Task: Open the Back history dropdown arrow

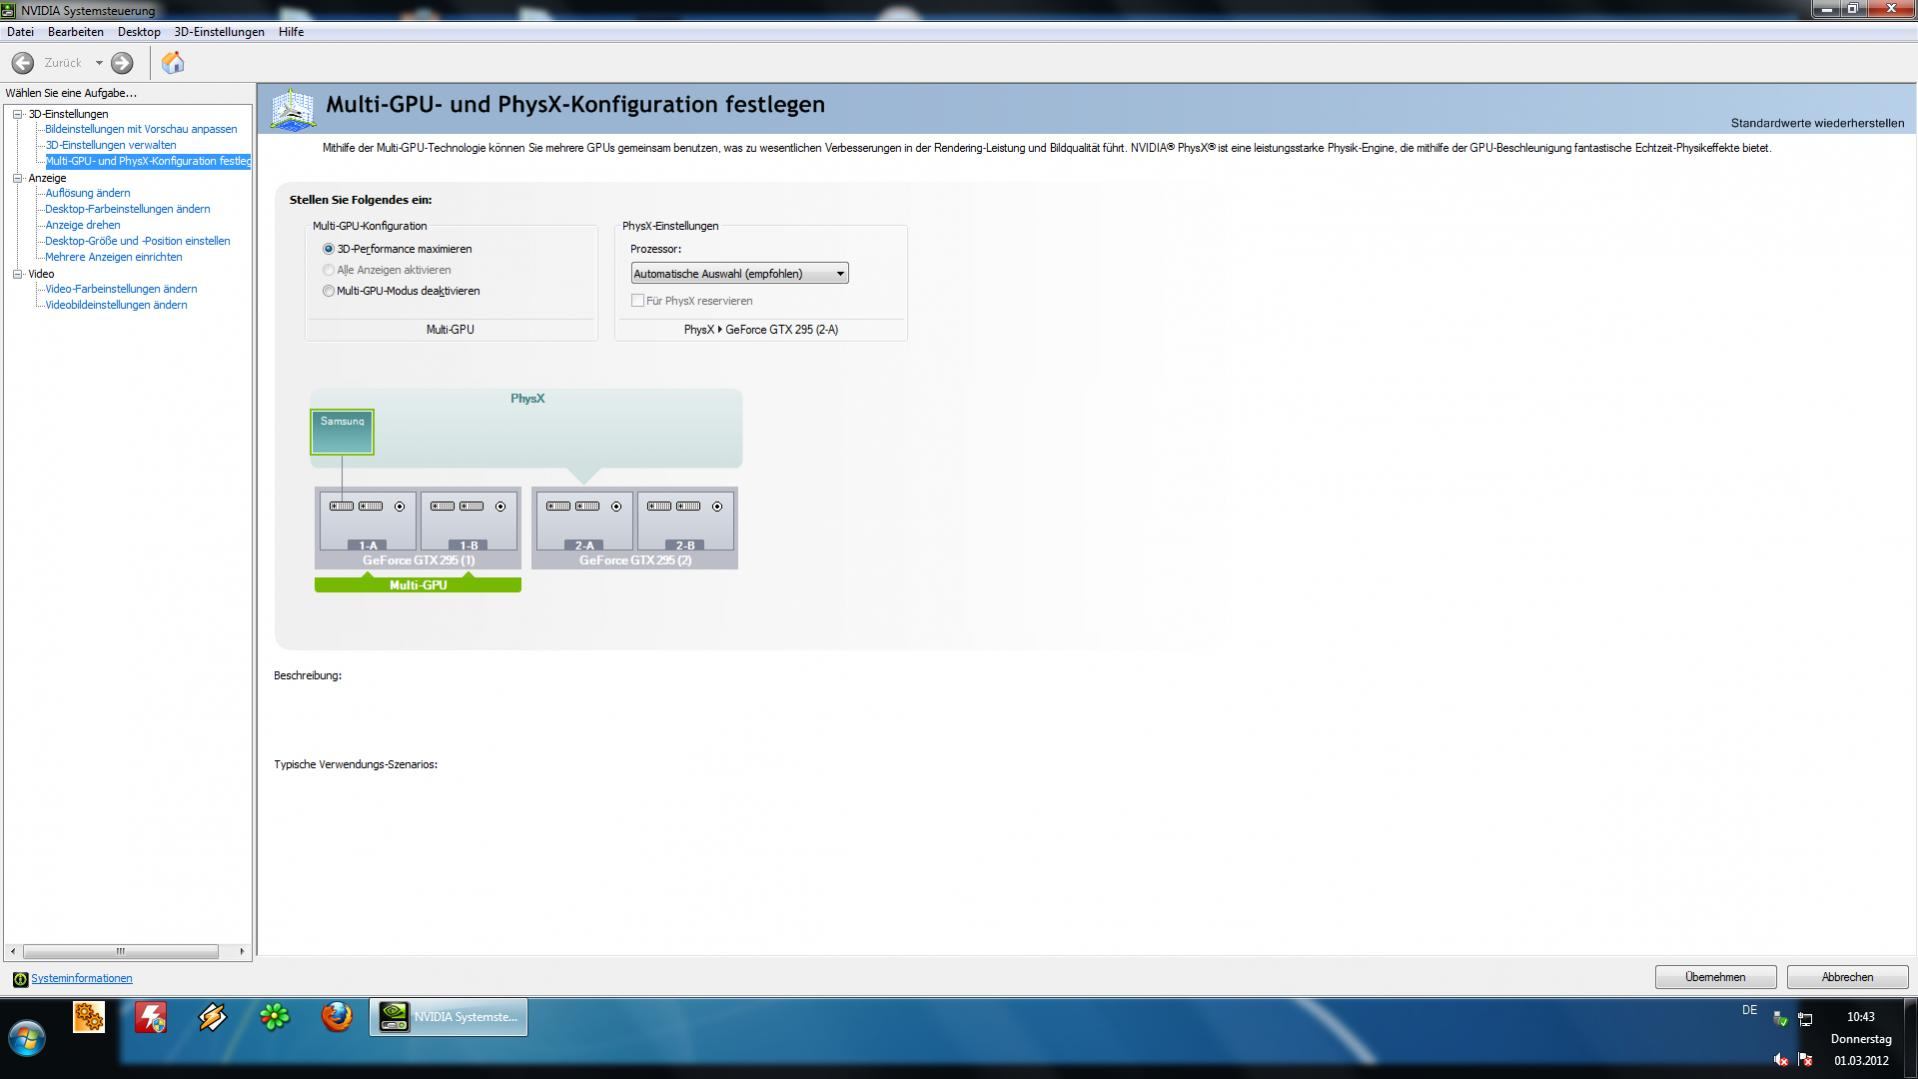Action: coord(99,63)
